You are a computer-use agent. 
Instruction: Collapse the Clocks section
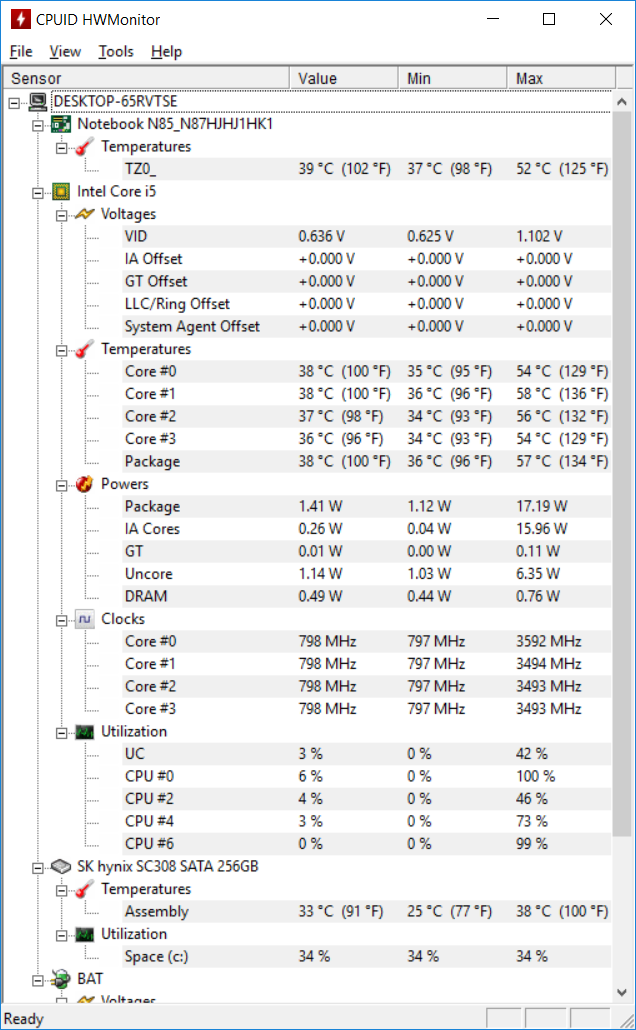62,620
